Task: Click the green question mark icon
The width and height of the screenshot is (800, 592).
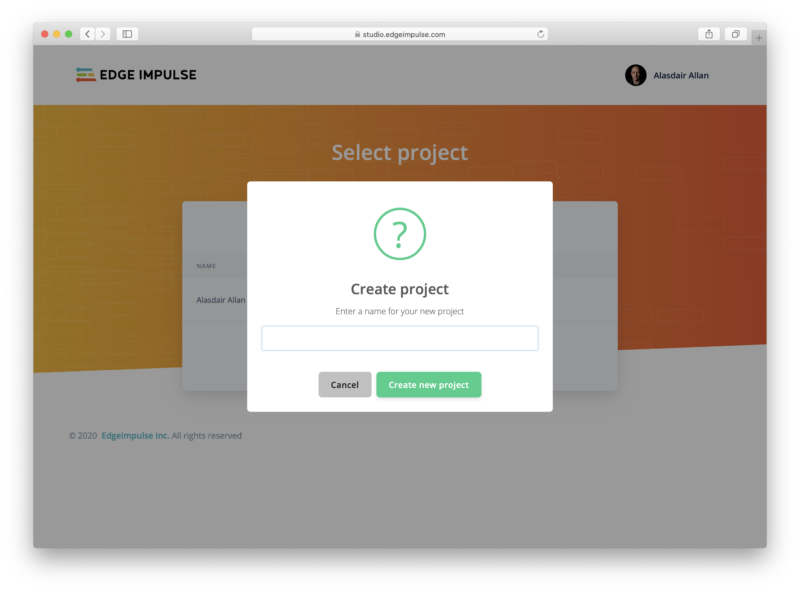Action: coord(399,232)
